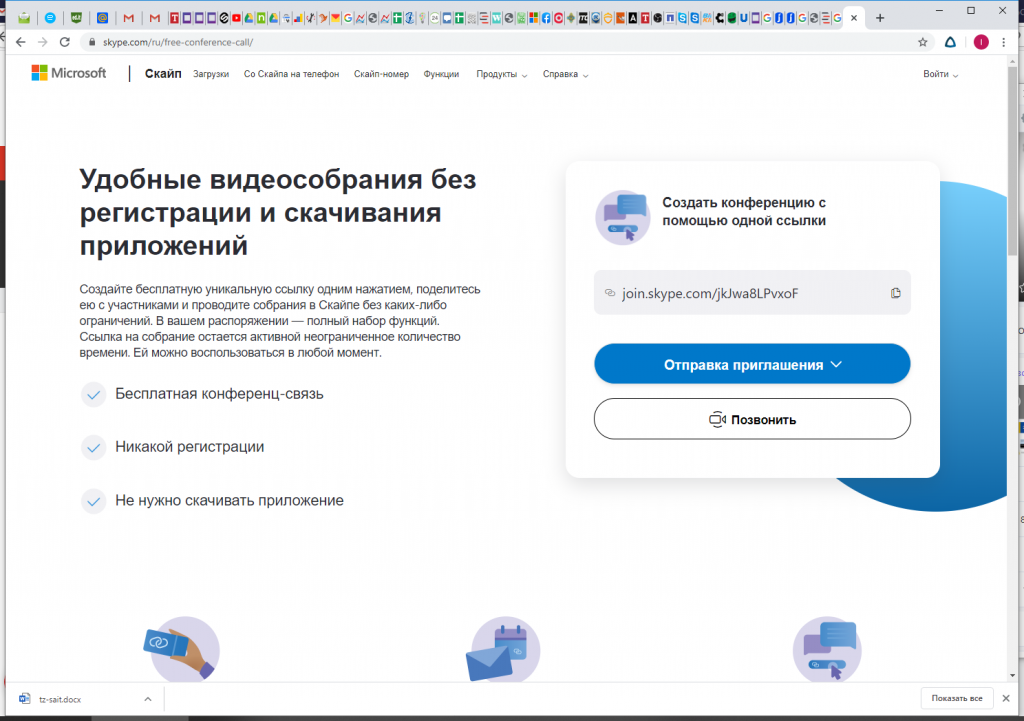
Task: Click 'Создать конференцию с помощью одной ссылки' heading
Action: (744, 212)
